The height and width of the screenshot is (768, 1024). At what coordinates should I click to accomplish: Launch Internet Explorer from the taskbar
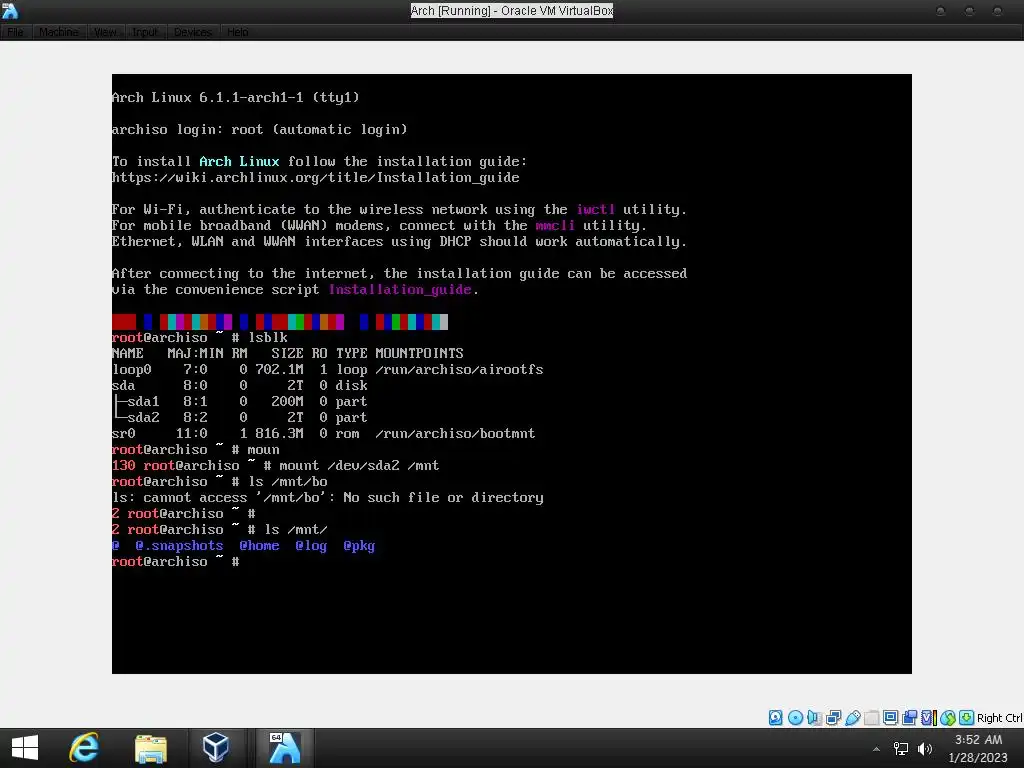coord(84,748)
